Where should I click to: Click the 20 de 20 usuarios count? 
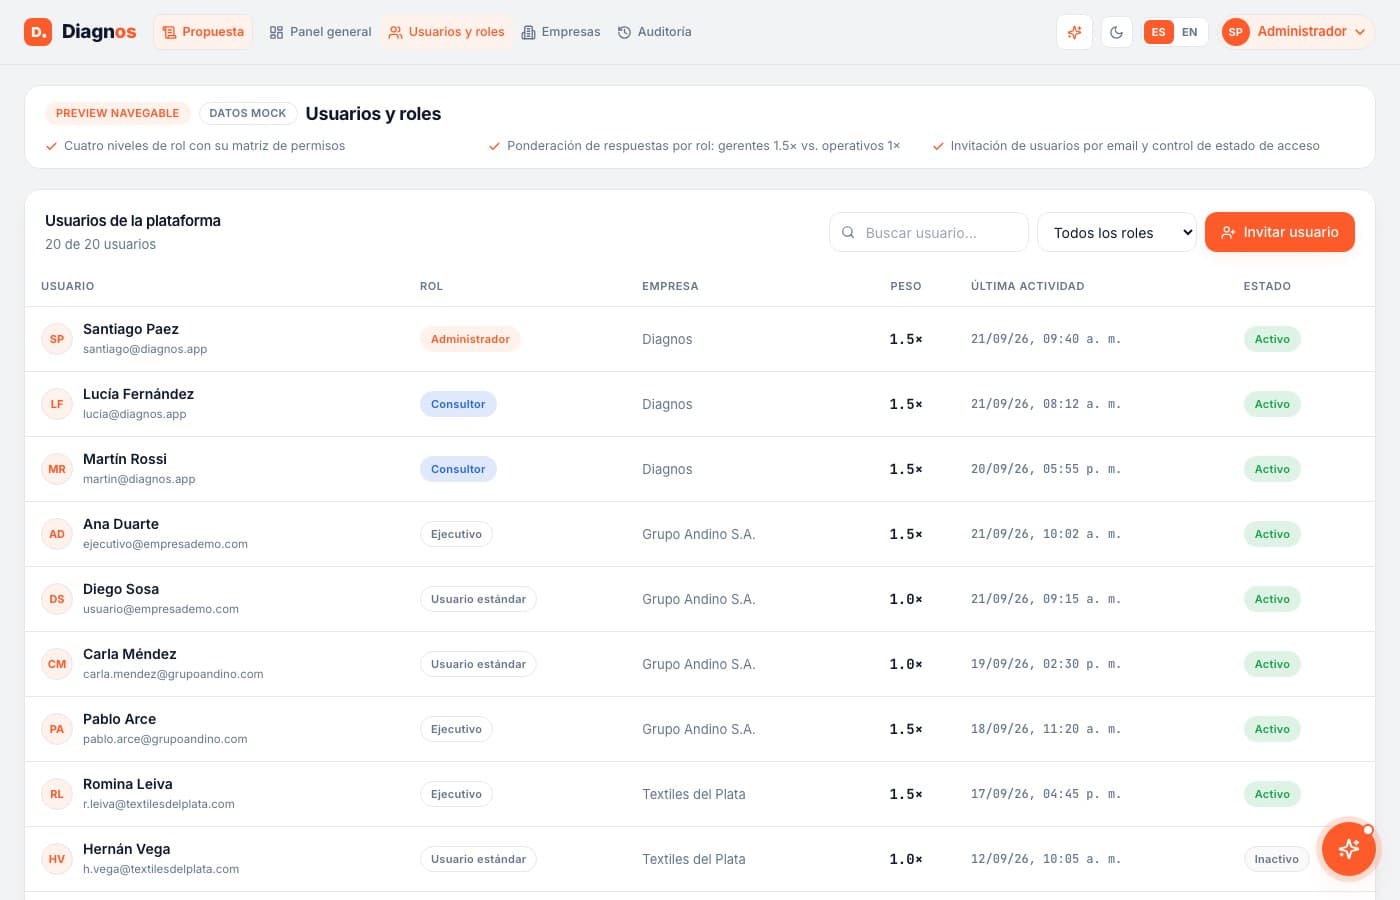click(100, 244)
